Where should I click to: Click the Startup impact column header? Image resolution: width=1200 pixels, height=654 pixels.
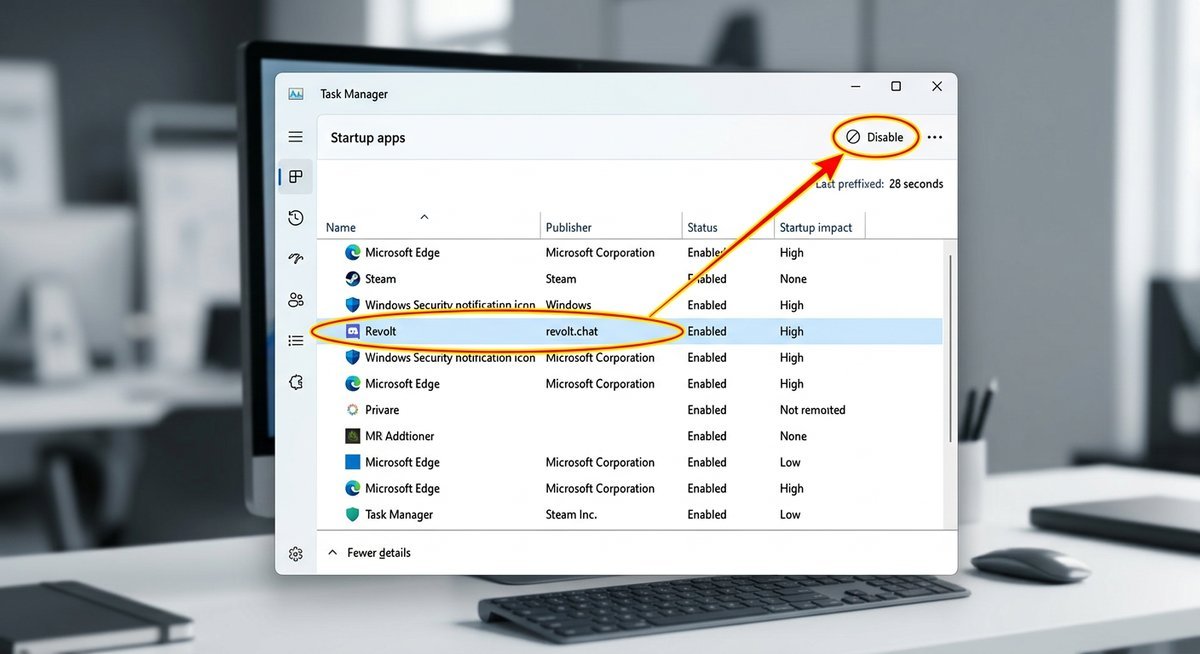tap(817, 227)
